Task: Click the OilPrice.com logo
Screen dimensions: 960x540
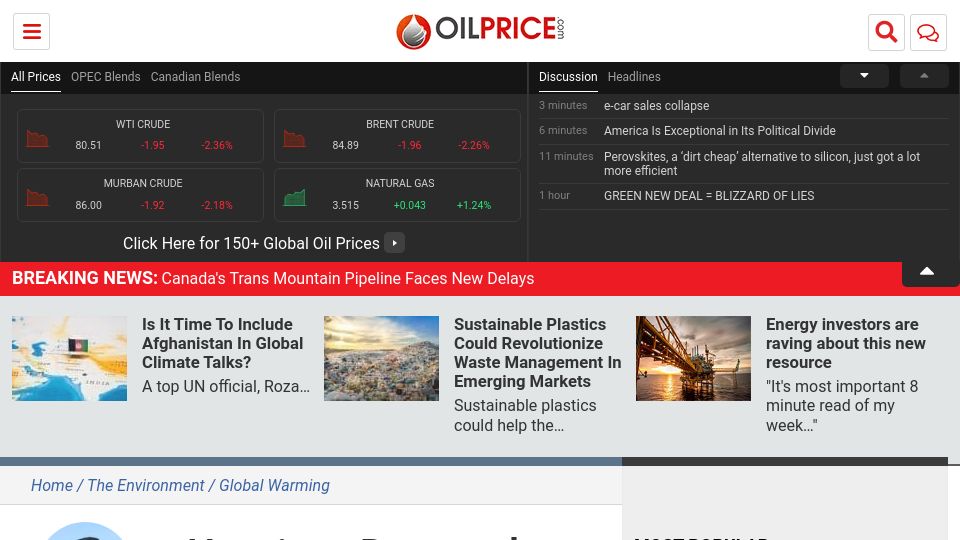Action: [480, 31]
